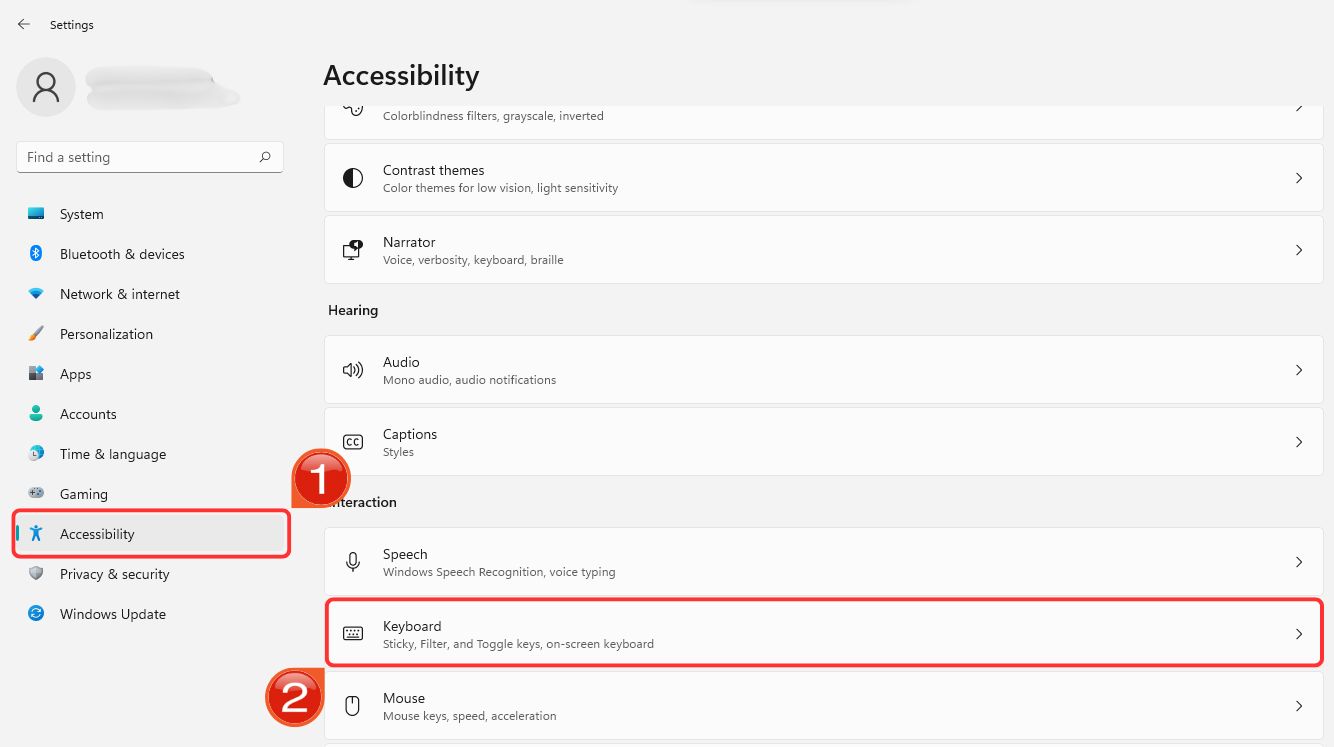1334x747 pixels.
Task: Switch to Privacy & security in sidebar
Action: pyautogui.click(x=36, y=573)
